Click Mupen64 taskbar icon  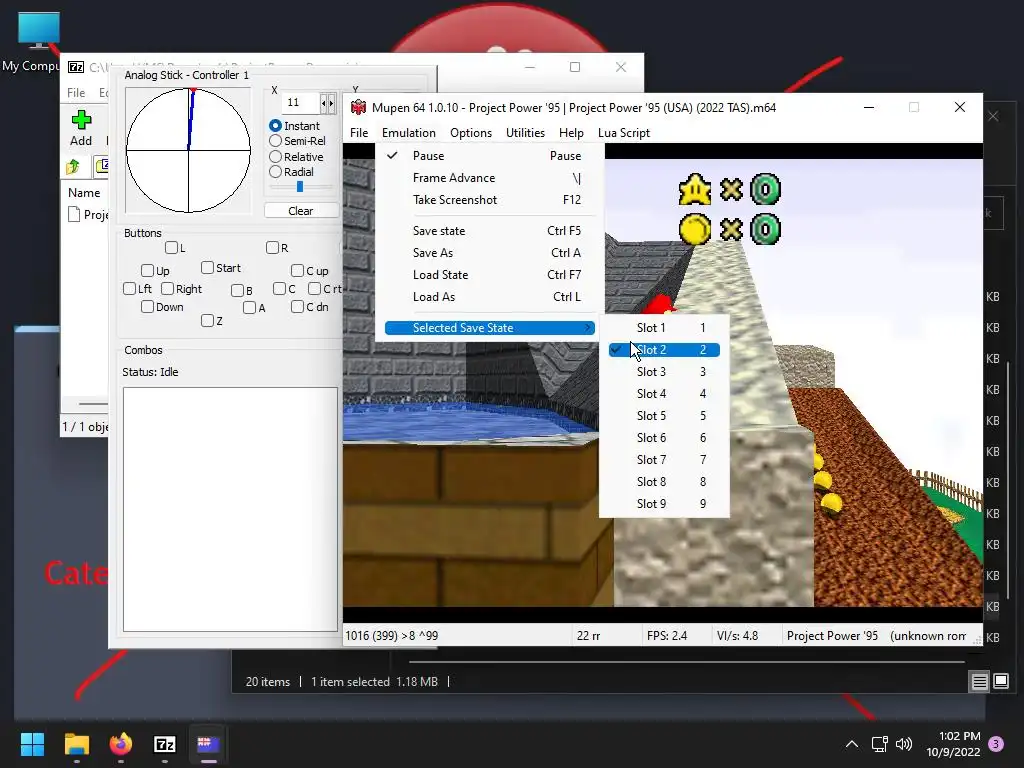pyautogui.click(x=208, y=744)
